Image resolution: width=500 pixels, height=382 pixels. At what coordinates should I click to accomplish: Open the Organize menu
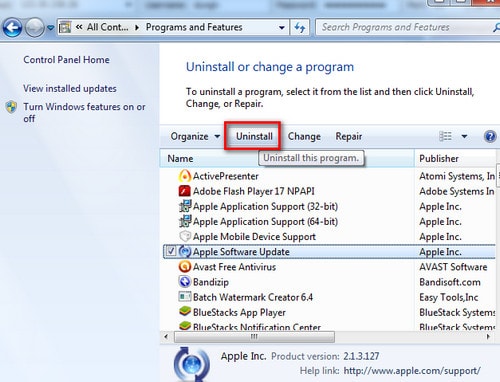[x=195, y=136]
